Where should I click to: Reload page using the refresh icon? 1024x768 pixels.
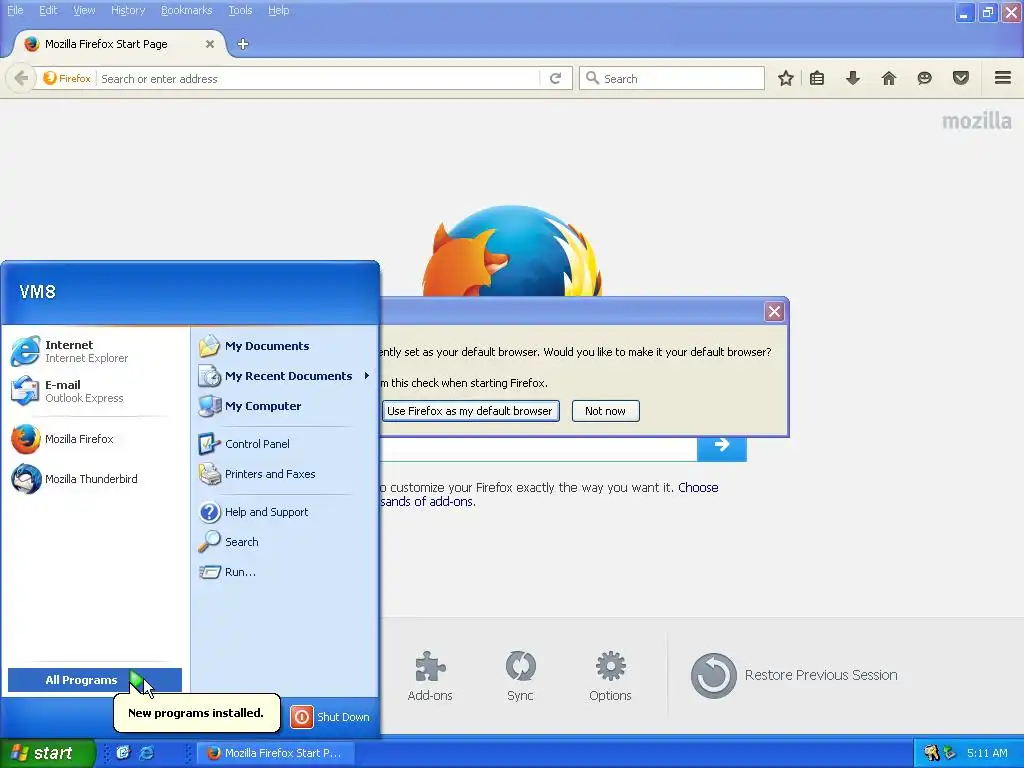click(x=555, y=78)
